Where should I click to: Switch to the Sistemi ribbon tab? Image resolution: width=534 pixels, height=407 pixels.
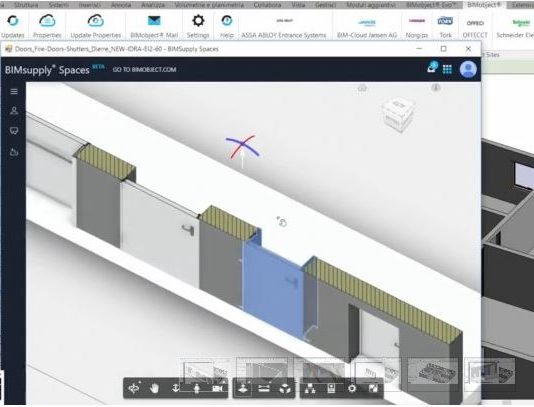[x=58, y=5]
